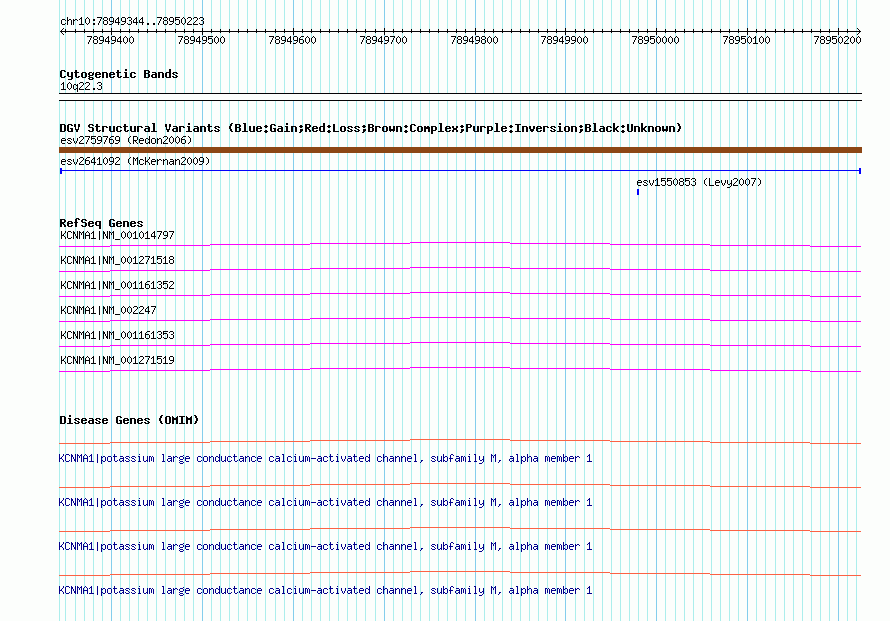Click the left arrow of the ruler
Screen dimensions: 890x621
62,31
